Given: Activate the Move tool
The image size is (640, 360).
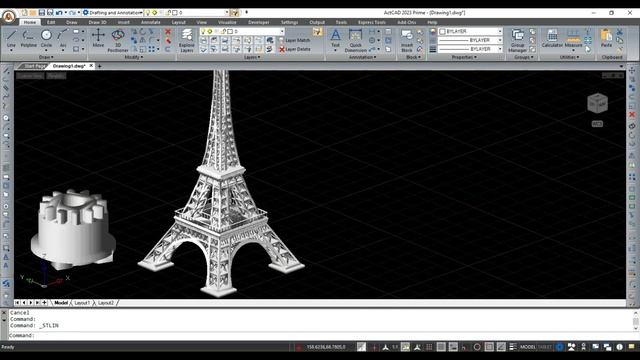Looking at the screenshot, I should 98,38.
